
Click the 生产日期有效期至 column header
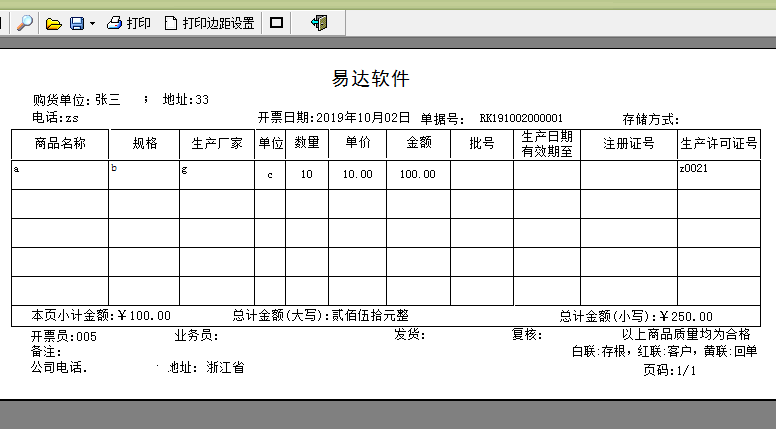tap(547, 143)
